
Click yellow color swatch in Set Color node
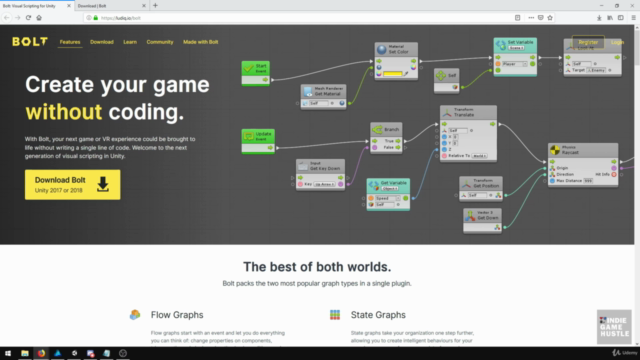(x=393, y=74)
